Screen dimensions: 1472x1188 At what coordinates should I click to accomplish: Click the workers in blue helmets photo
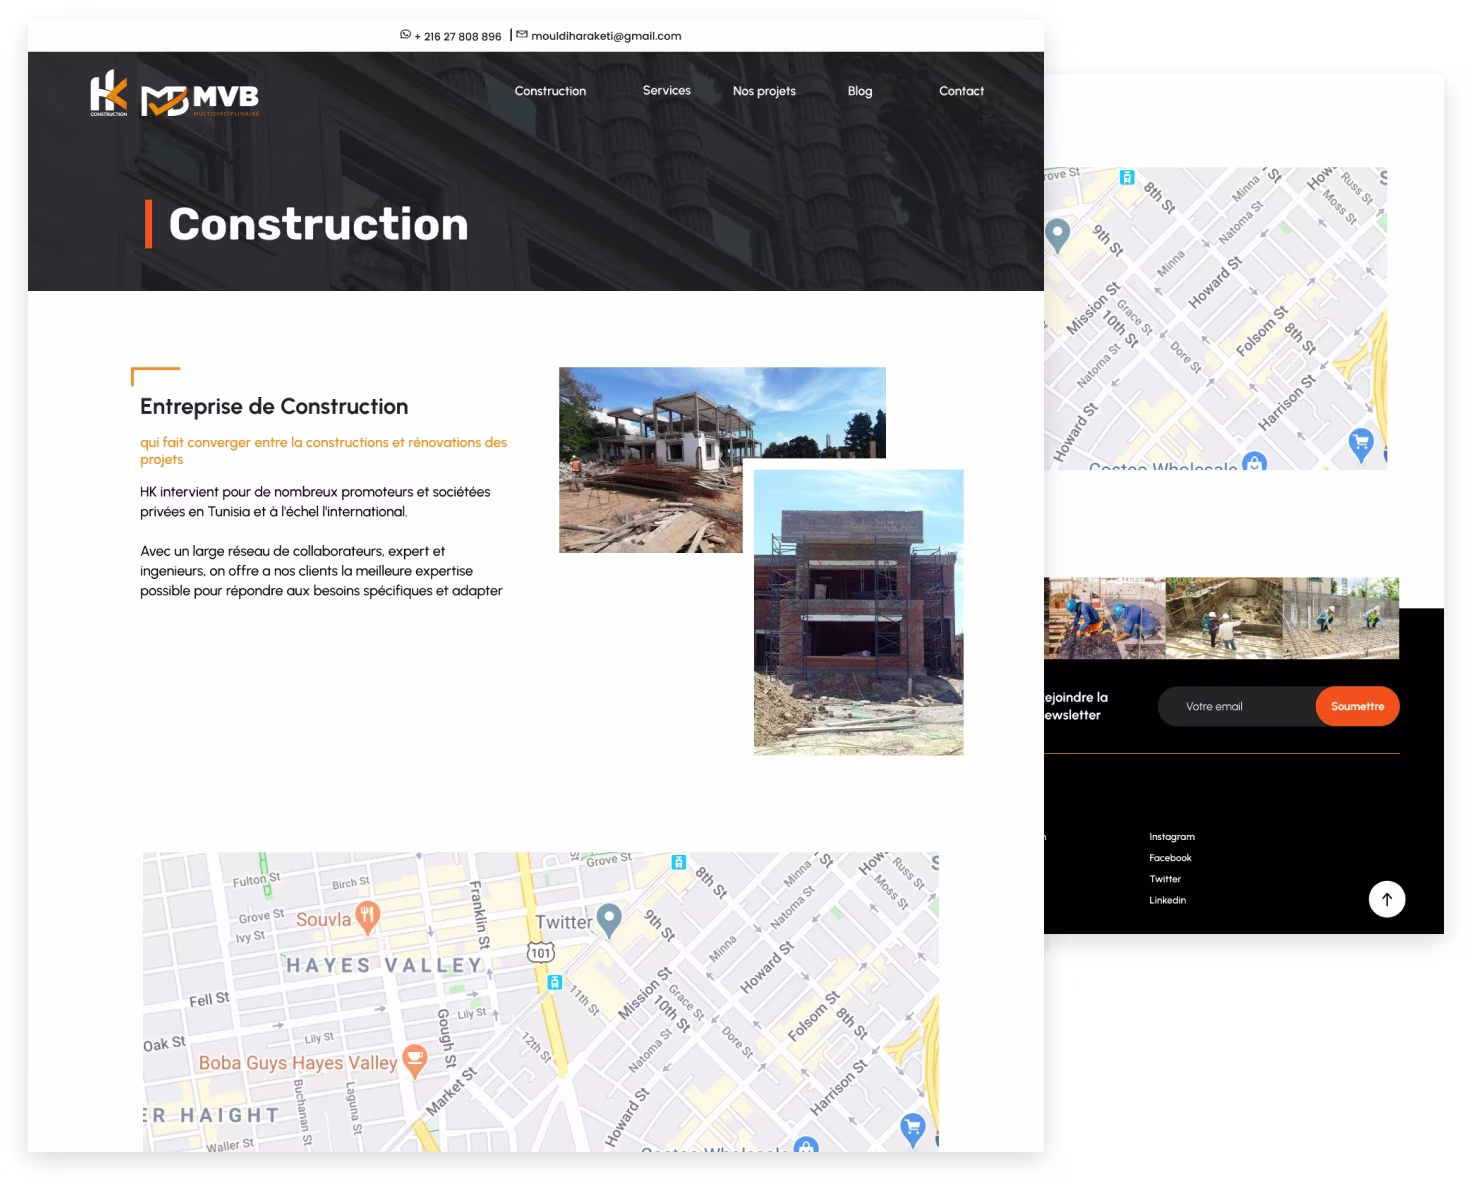click(x=1105, y=618)
